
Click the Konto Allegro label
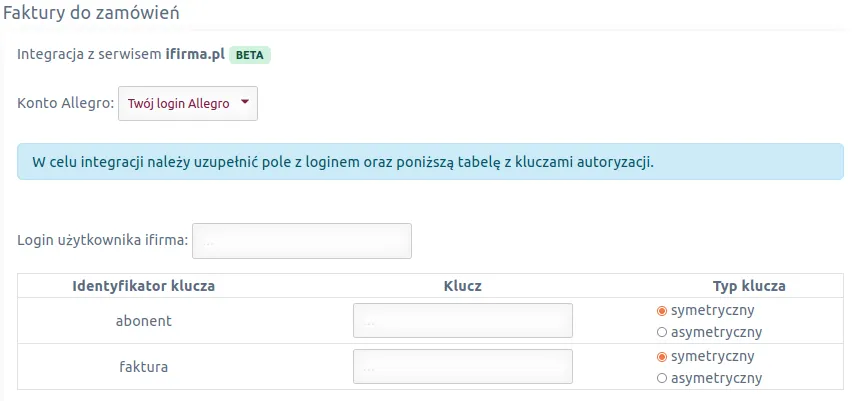point(65,103)
